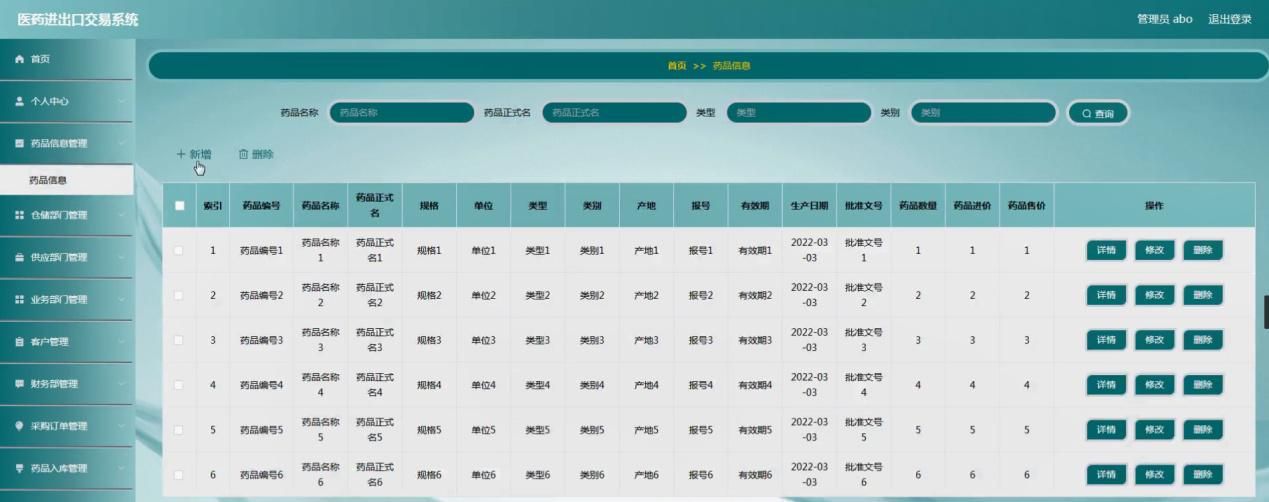Click the plus icon to add new 药品
The image size is (1269, 502).
tap(181, 154)
